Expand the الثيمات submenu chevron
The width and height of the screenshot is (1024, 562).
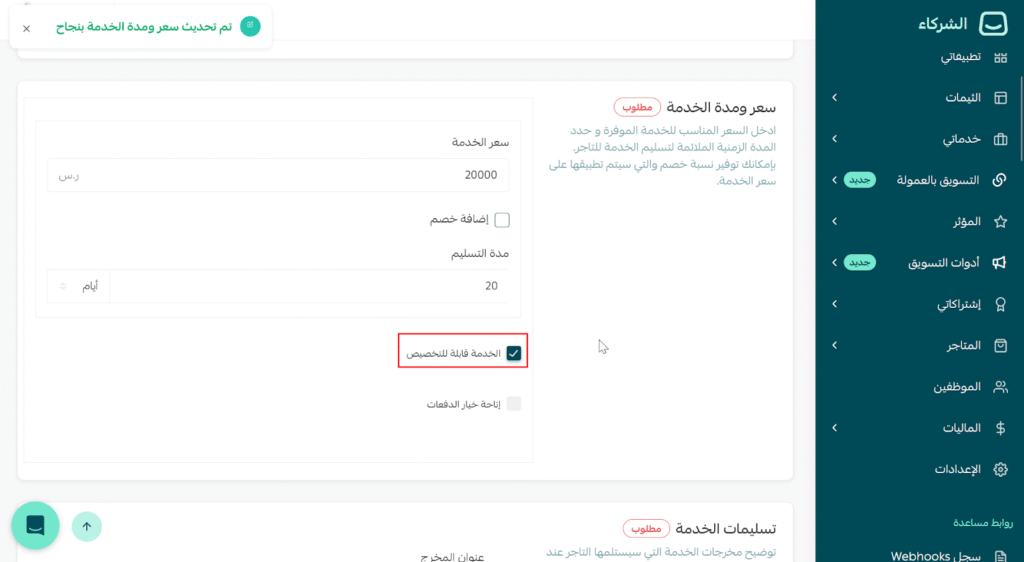pyautogui.click(x=834, y=98)
